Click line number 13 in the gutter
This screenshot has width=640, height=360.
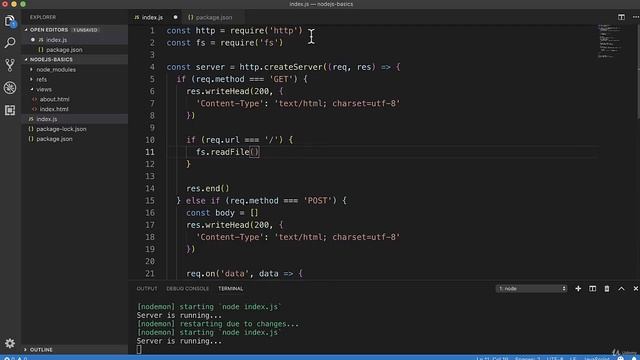tap(150, 176)
